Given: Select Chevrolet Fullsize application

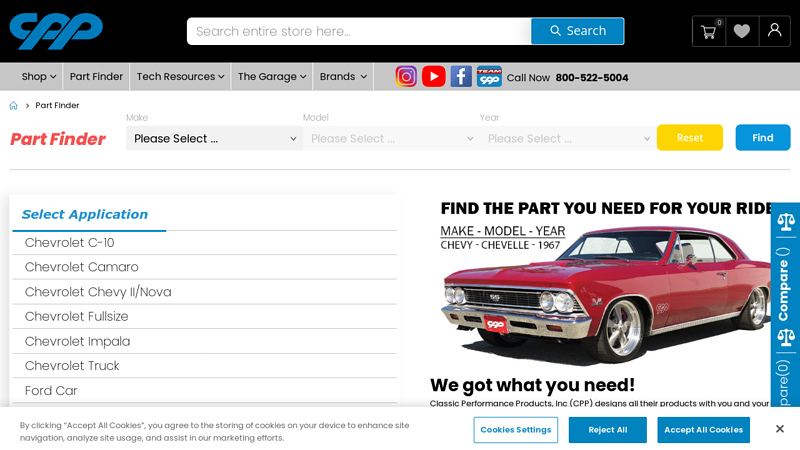Looking at the screenshot, I should [x=205, y=316].
